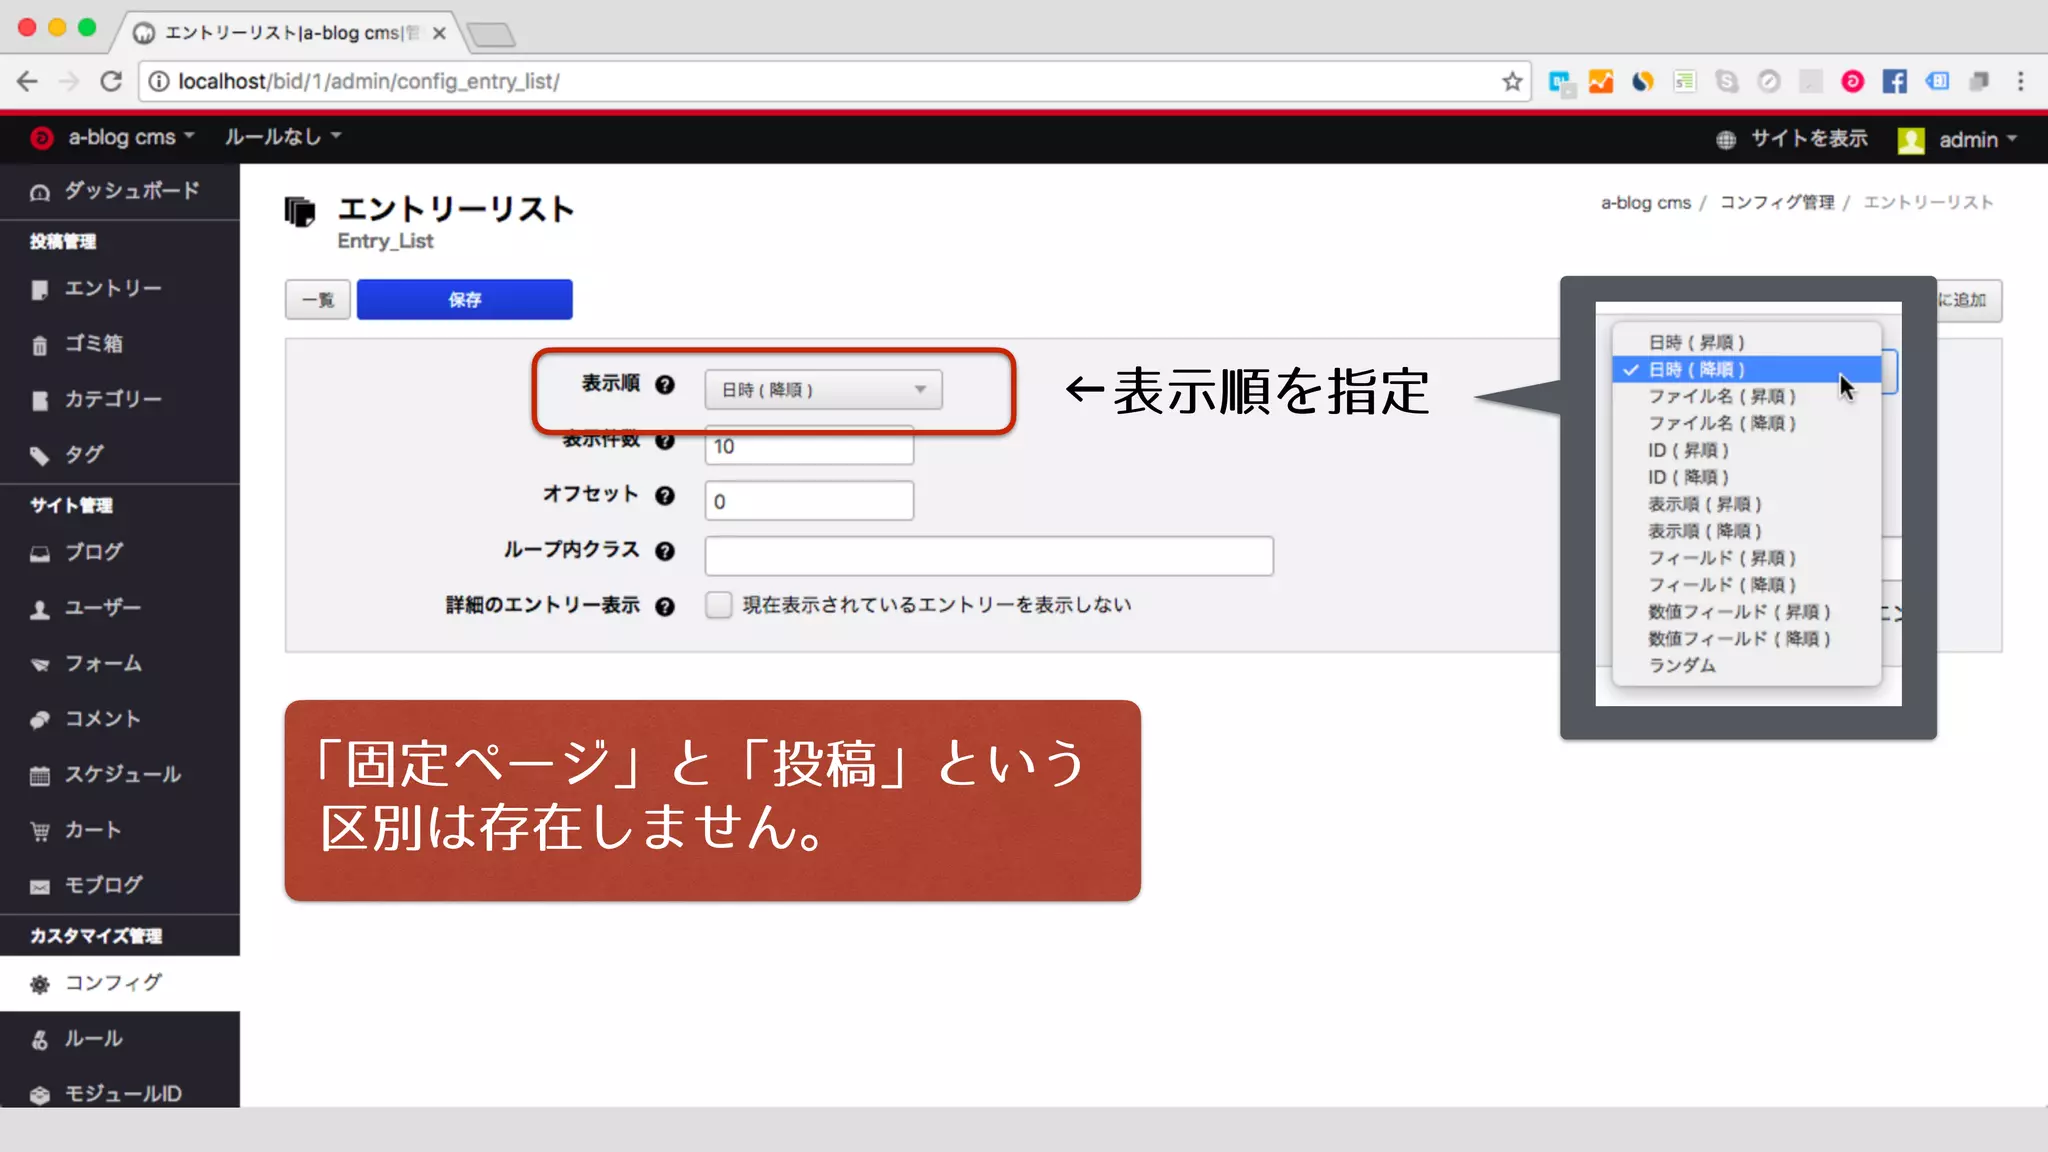Select ID ( 昇順 ) option
Screen dimensions: 2048x1152
point(1746,450)
